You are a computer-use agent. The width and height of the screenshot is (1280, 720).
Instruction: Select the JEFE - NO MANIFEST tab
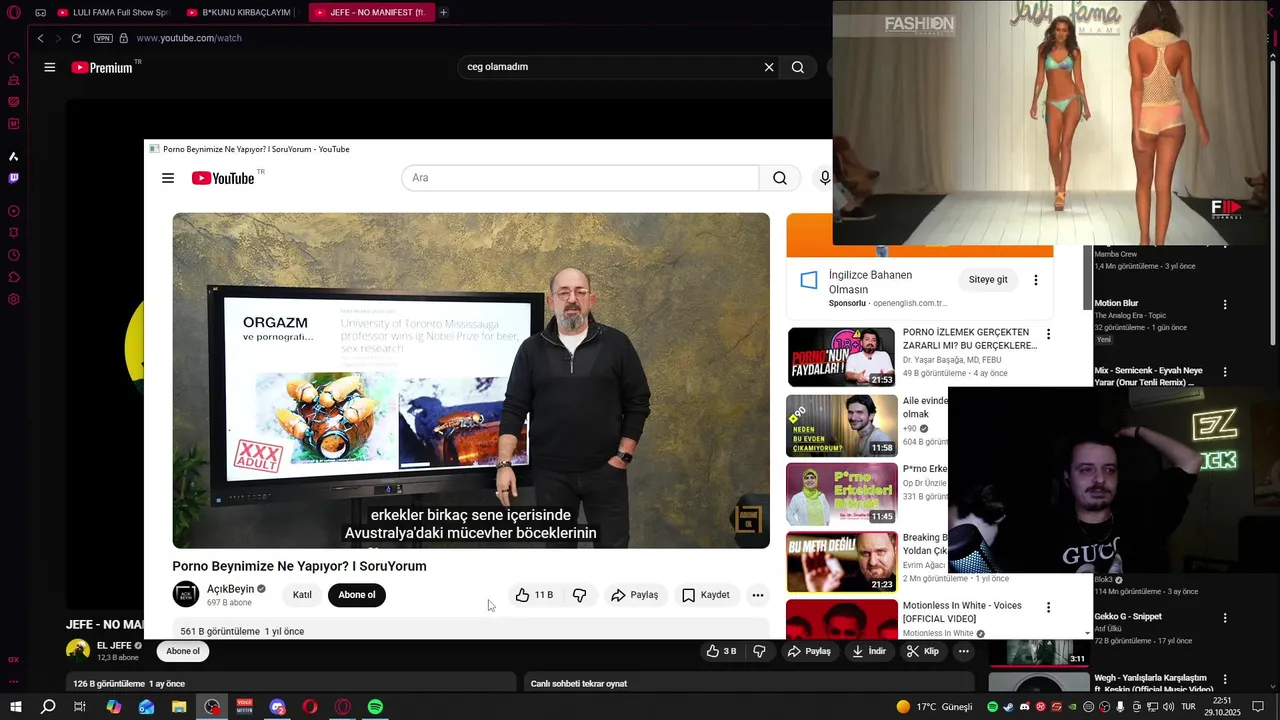click(371, 13)
